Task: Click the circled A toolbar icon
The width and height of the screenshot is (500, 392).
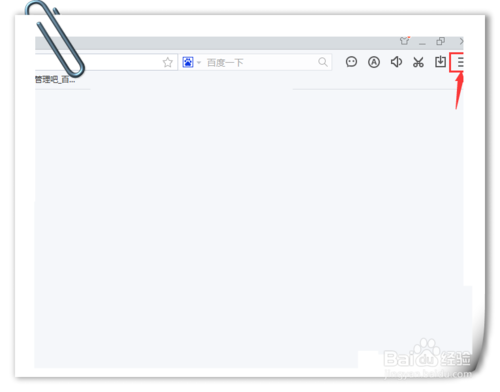Action: [374, 62]
